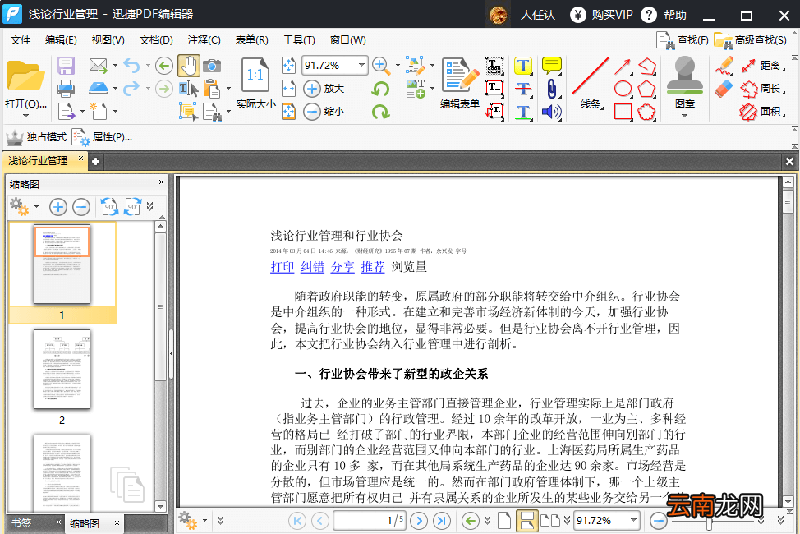
Task: Open the 编辑(E) menu
Action: [61, 40]
